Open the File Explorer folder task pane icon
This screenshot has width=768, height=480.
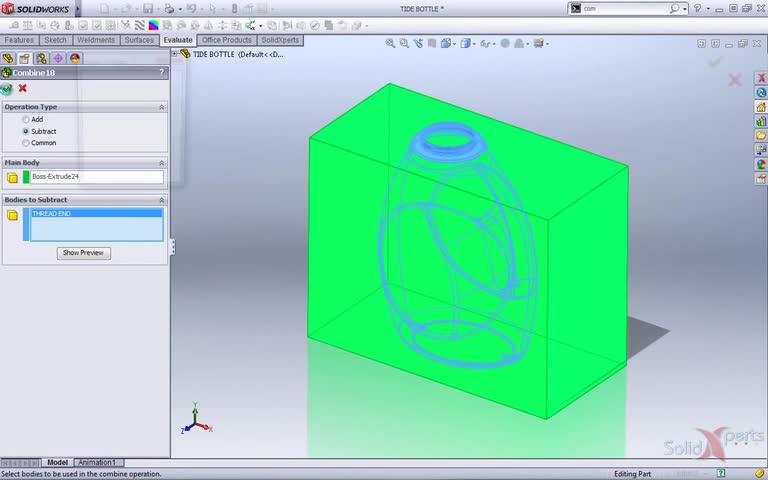[761, 135]
